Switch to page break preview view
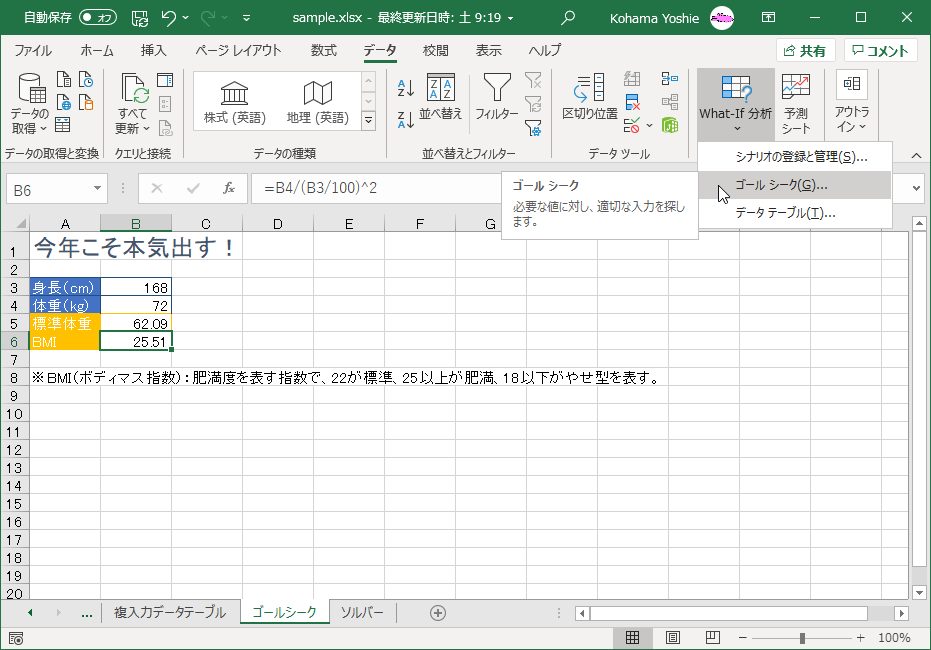The width and height of the screenshot is (931, 650). (712, 637)
